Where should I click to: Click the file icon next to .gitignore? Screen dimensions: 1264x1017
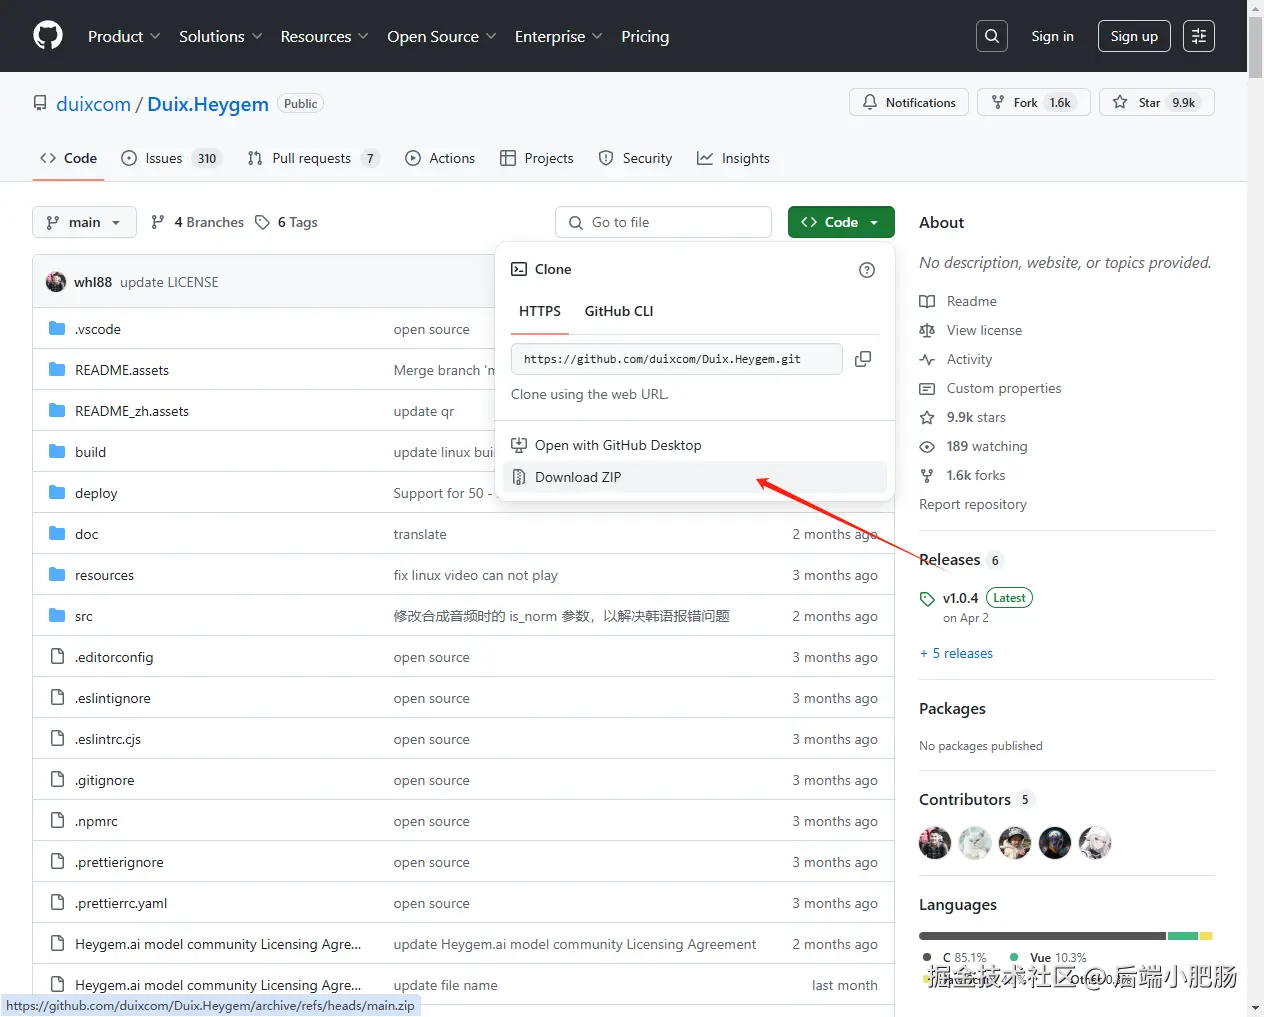(57, 780)
